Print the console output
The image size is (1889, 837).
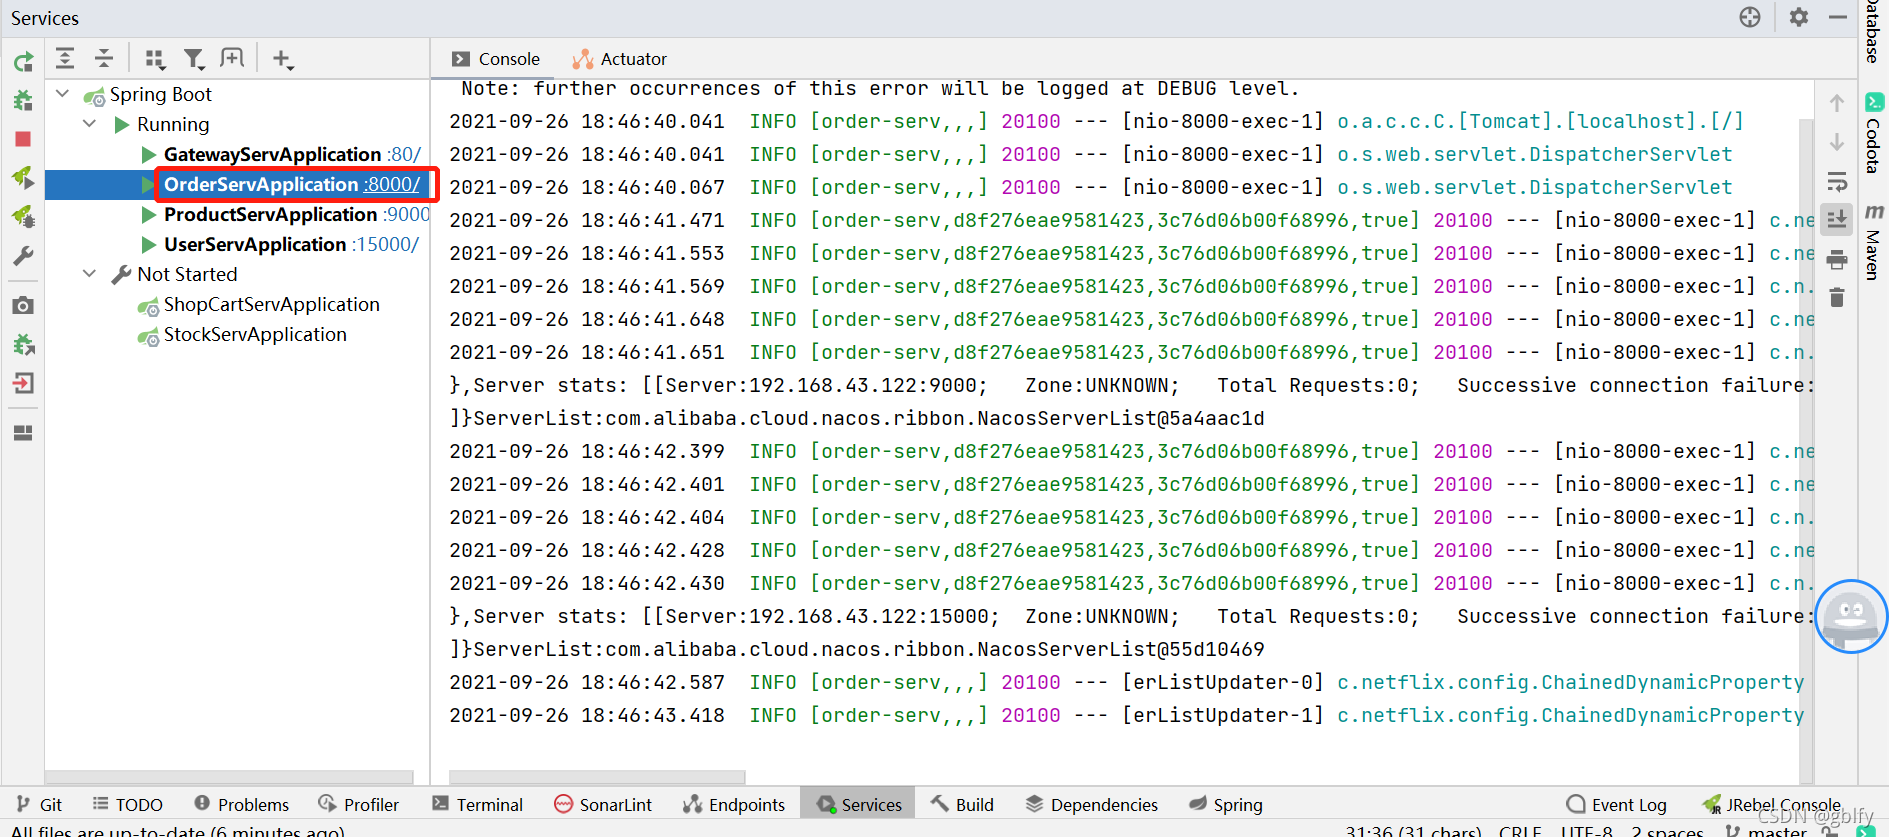1837,261
